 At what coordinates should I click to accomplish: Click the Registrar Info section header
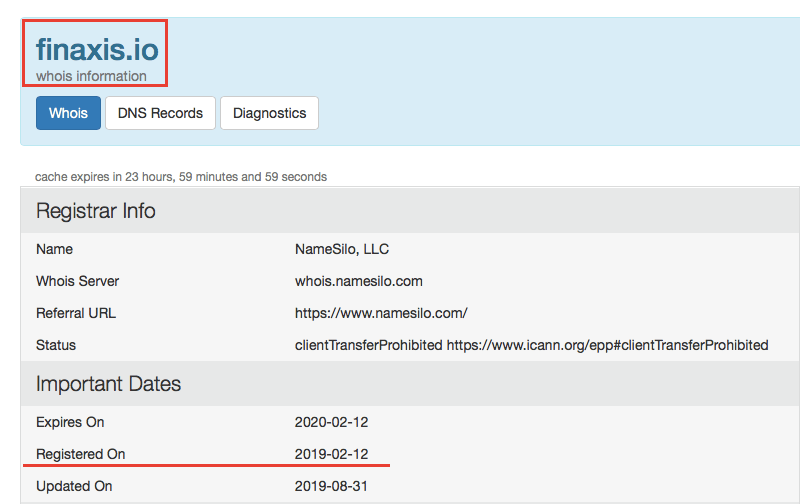[x=96, y=212]
